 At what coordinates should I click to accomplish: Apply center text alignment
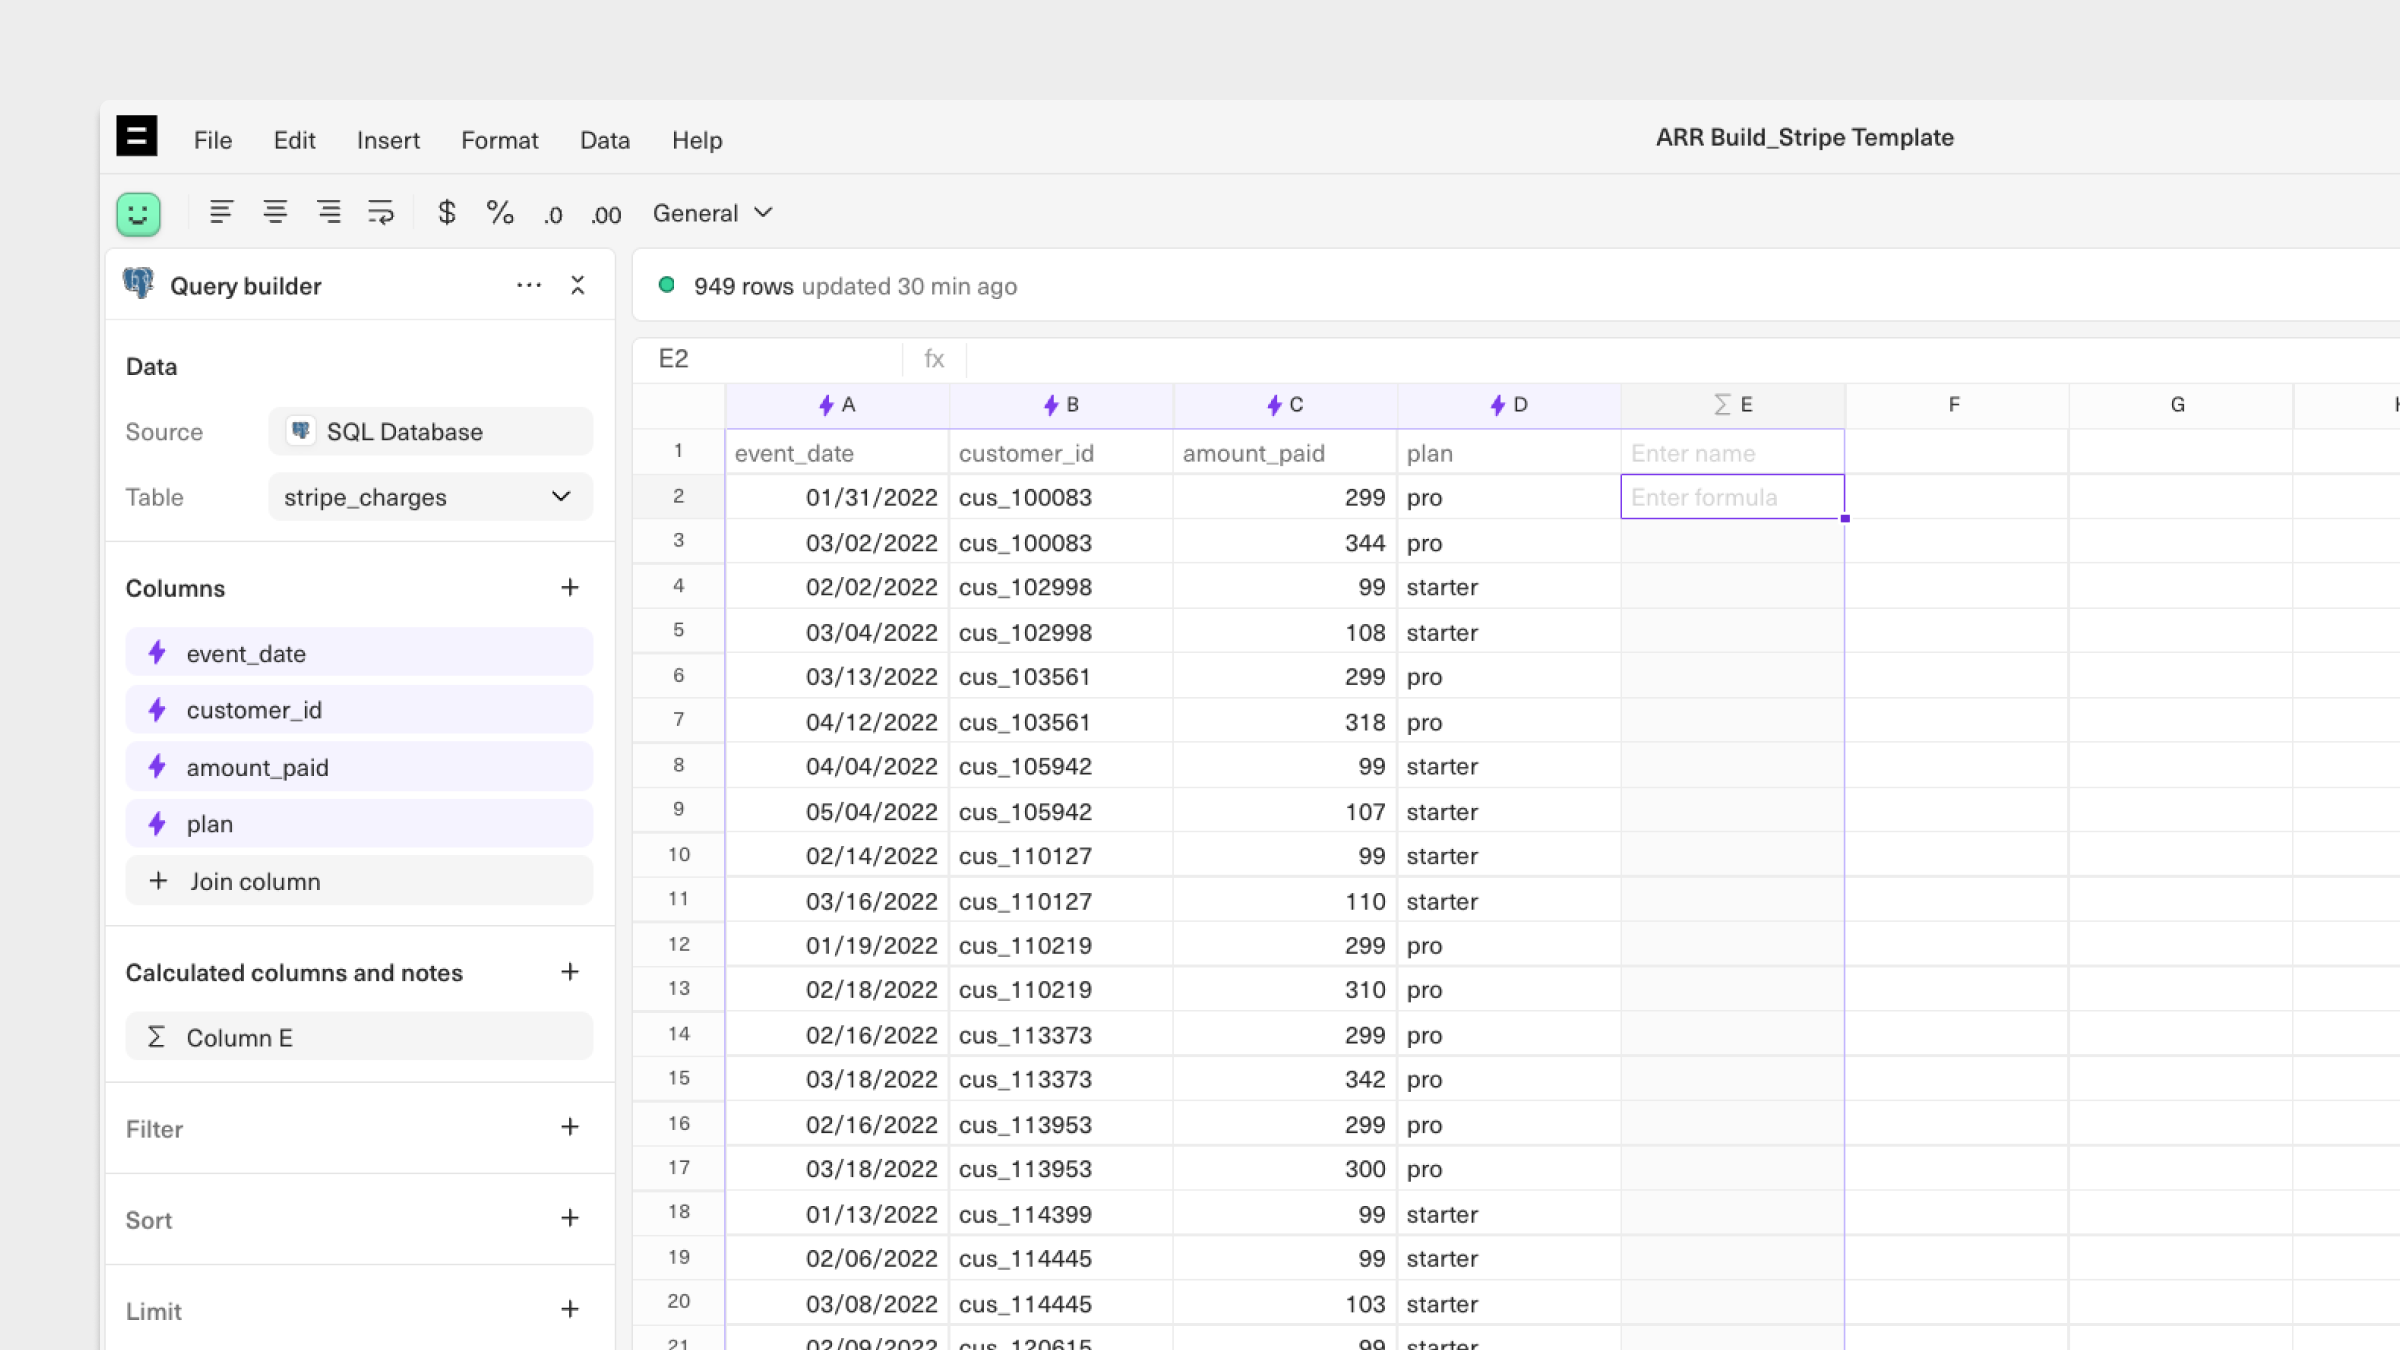275,212
